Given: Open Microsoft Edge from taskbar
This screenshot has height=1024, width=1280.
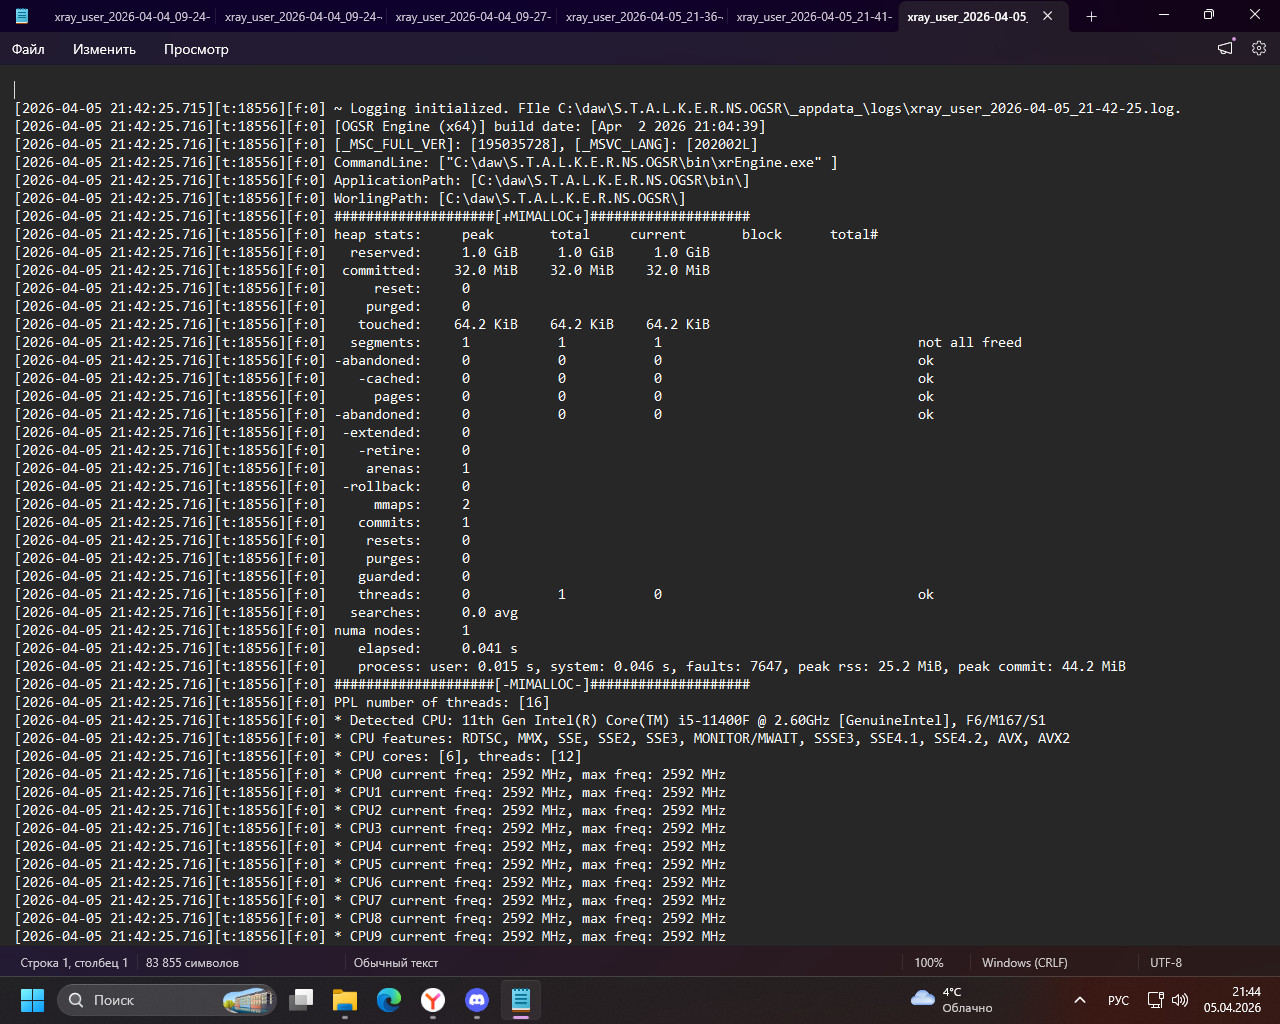Looking at the screenshot, I should click(x=389, y=1000).
